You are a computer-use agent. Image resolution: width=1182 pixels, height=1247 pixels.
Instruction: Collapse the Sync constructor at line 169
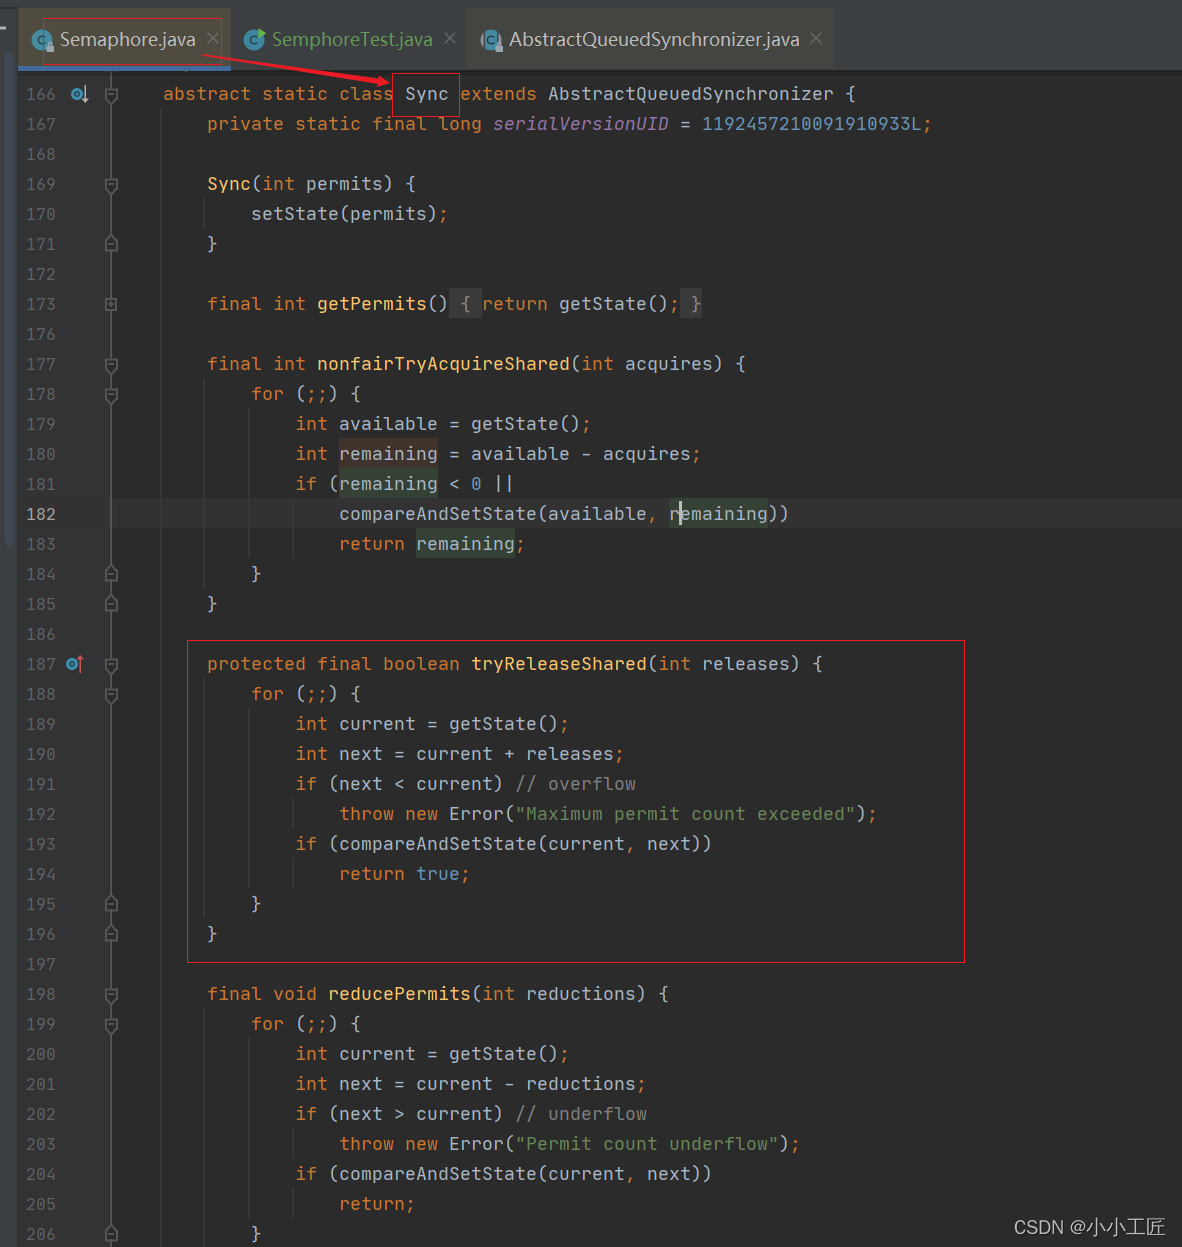click(112, 184)
